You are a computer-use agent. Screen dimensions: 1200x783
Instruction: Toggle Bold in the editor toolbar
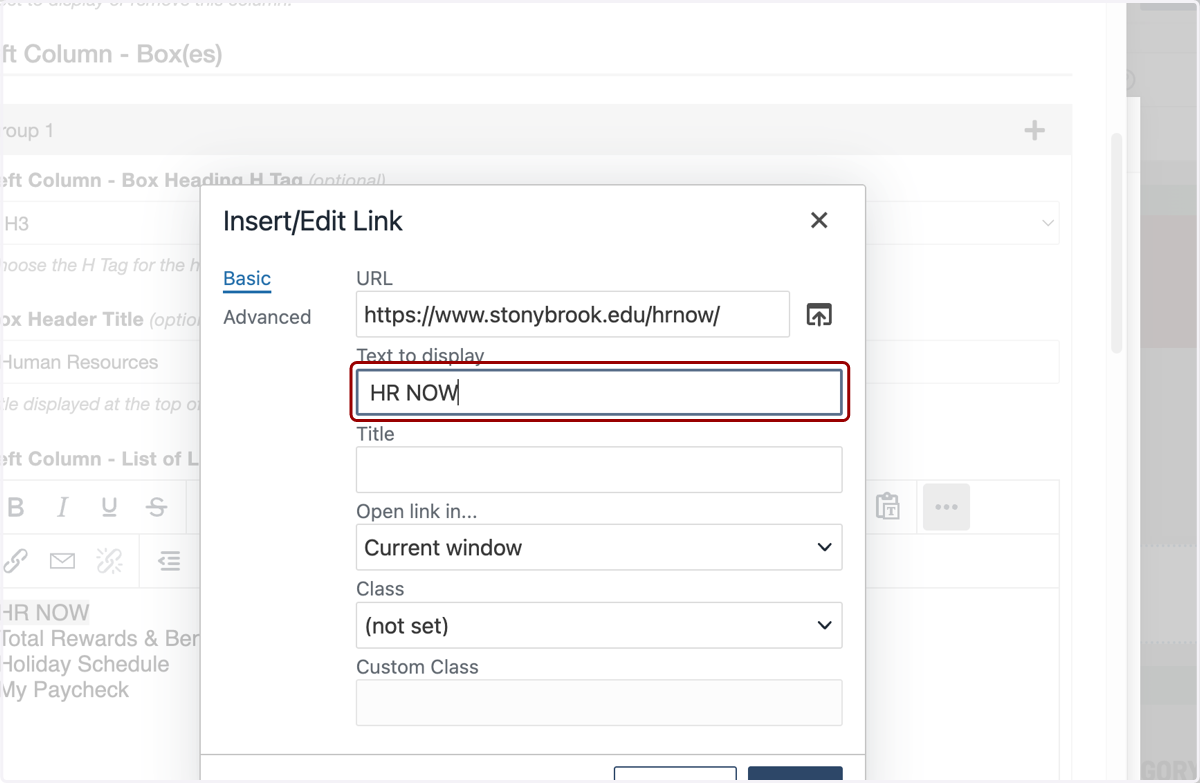(15, 508)
